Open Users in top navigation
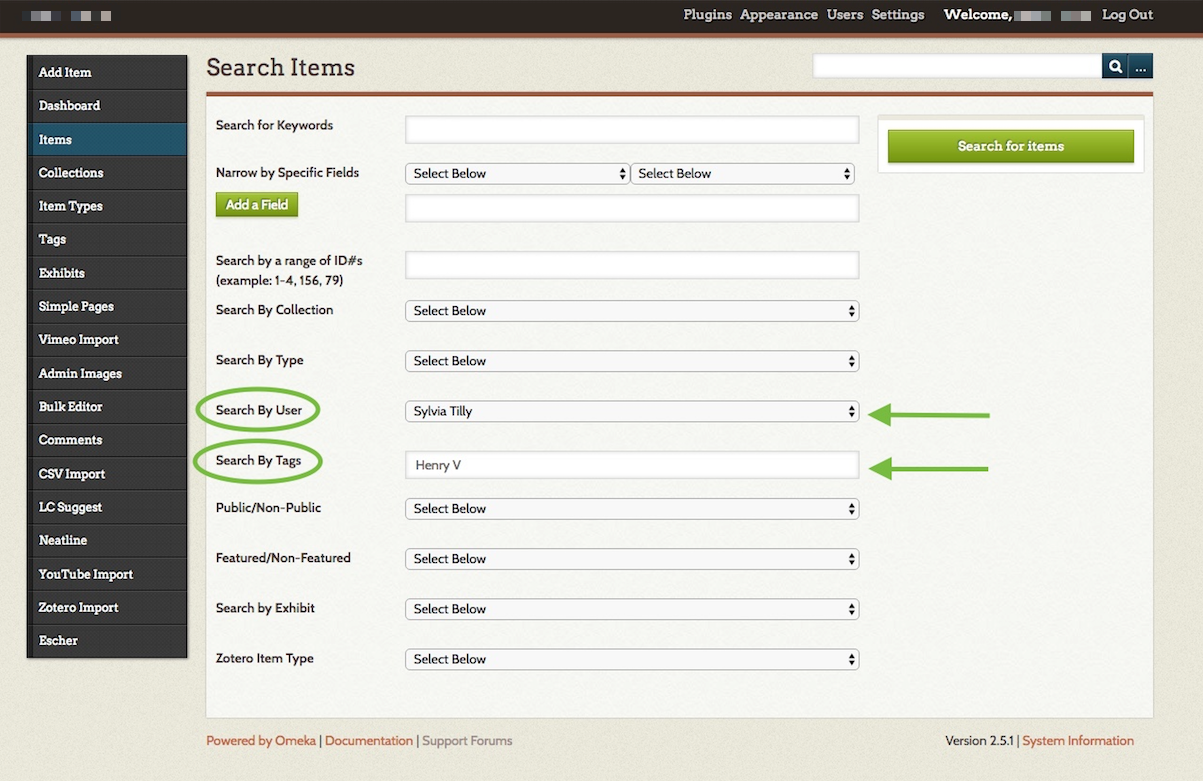 click(845, 15)
